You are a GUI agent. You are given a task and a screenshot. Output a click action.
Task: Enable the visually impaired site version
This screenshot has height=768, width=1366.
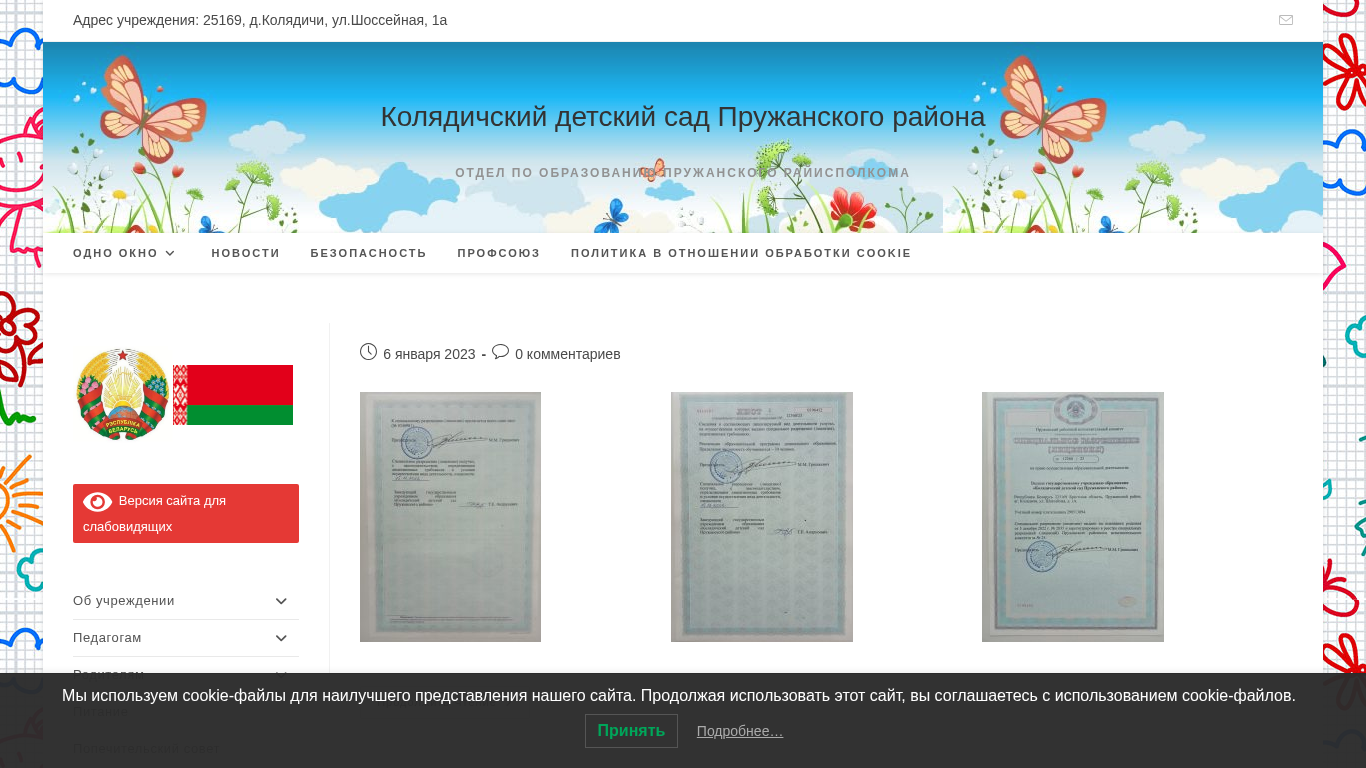[x=186, y=513]
